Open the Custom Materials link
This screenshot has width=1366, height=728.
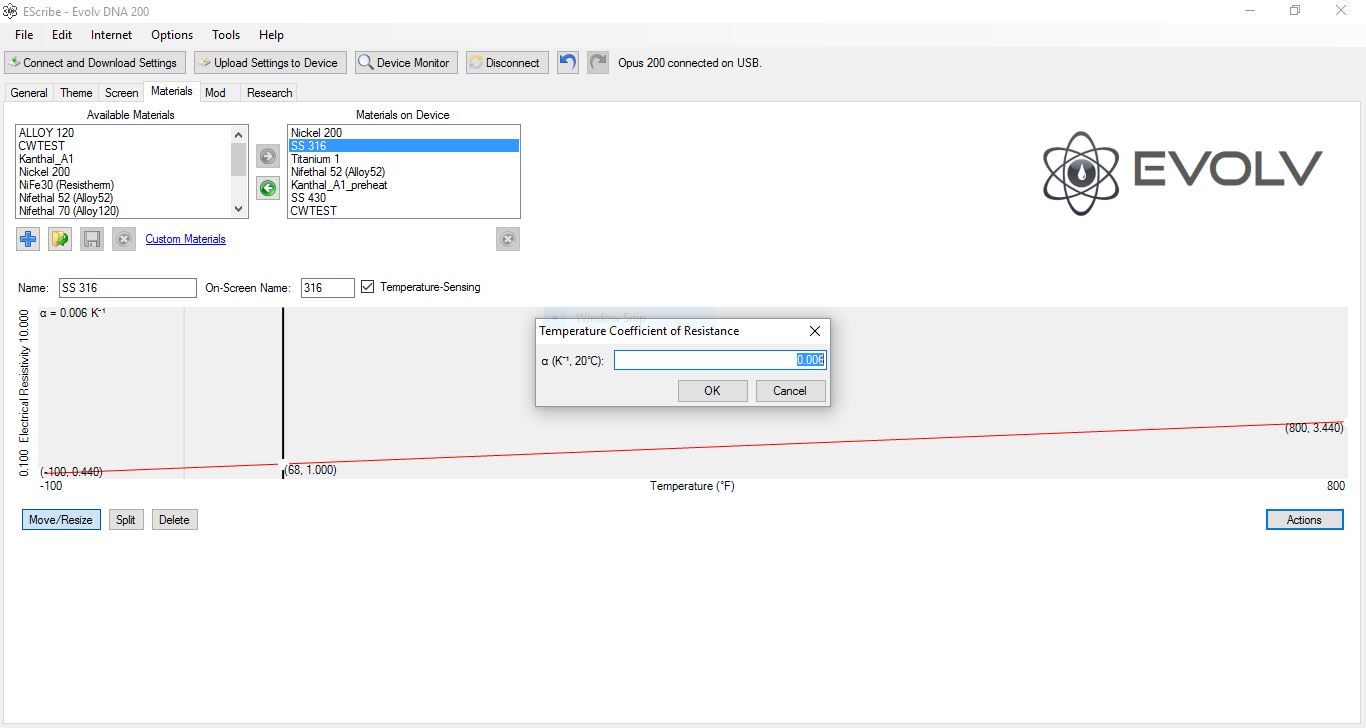tap(185, 239)
